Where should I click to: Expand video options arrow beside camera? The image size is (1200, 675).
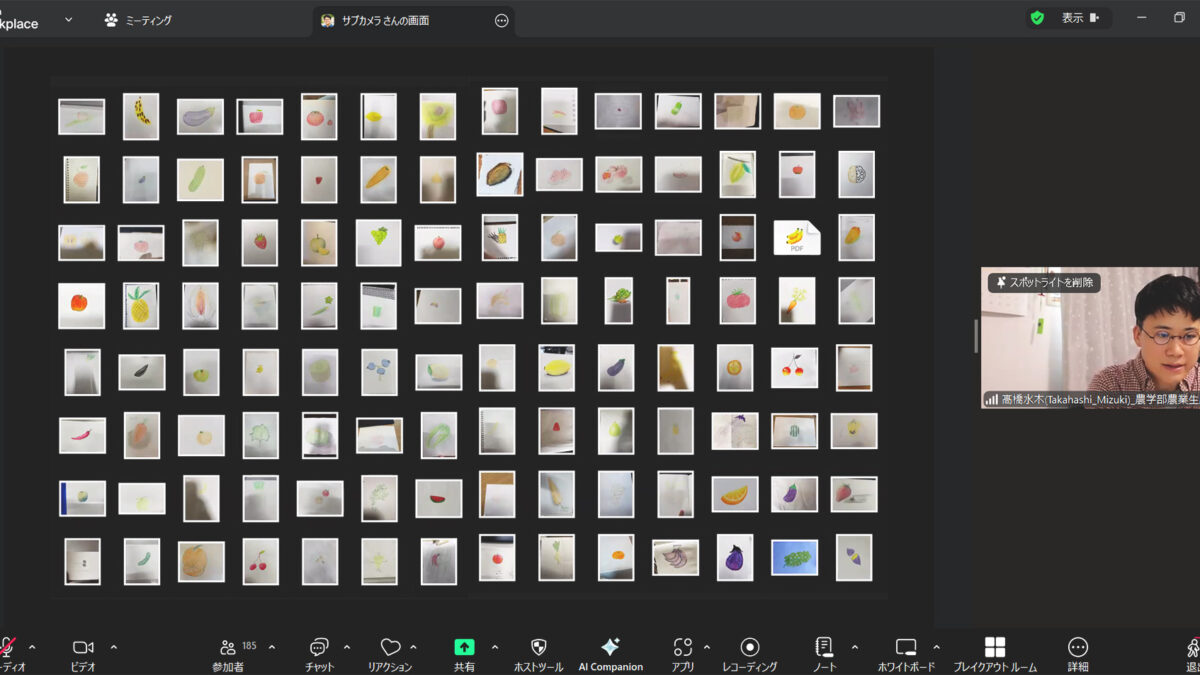[113, 647]
